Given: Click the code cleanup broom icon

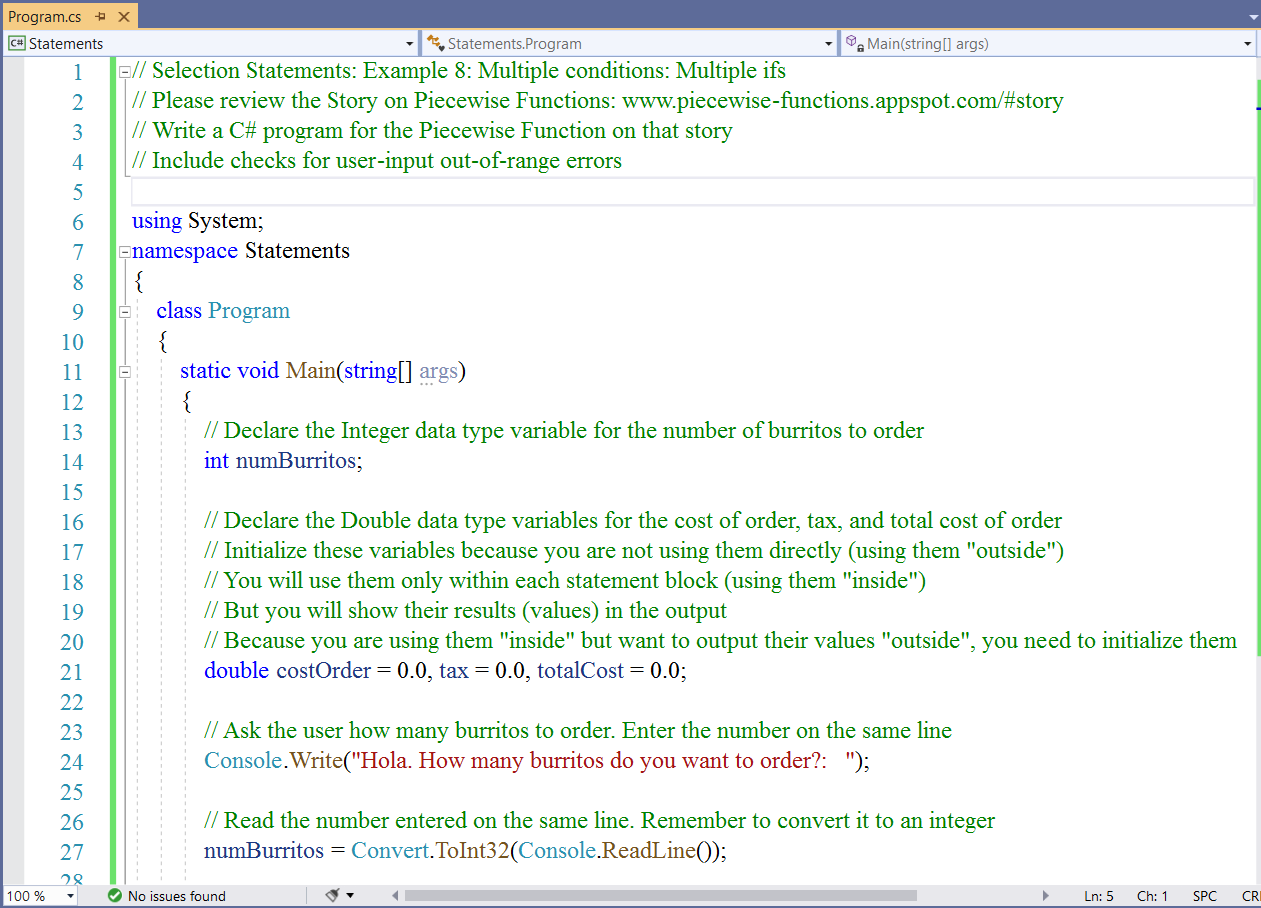Looking at the screenshot, I should pyautogui.click(x=333, y=896).
